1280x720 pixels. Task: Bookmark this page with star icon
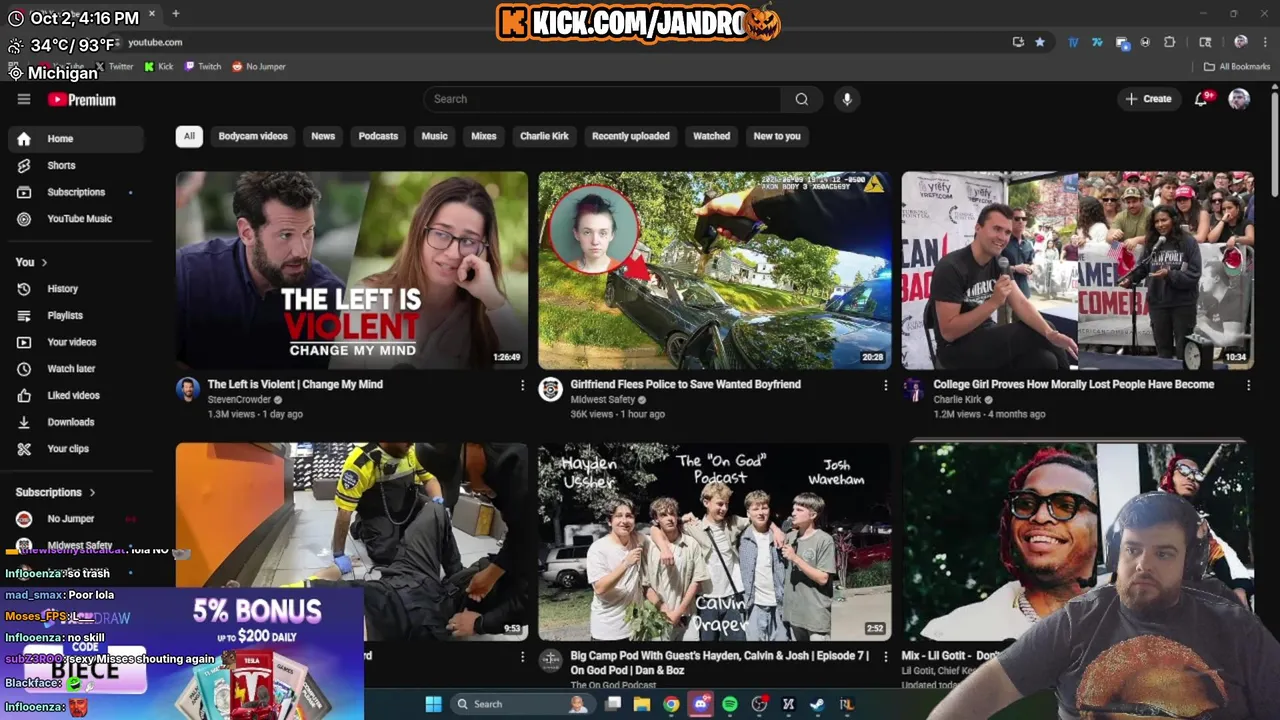point(1040,42)
